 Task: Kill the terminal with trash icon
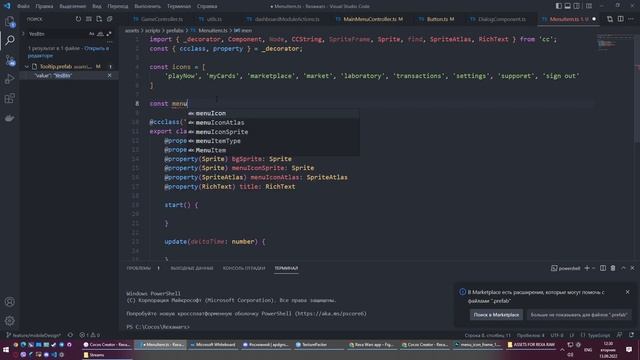pyautogui.click(x=613, y=268)
